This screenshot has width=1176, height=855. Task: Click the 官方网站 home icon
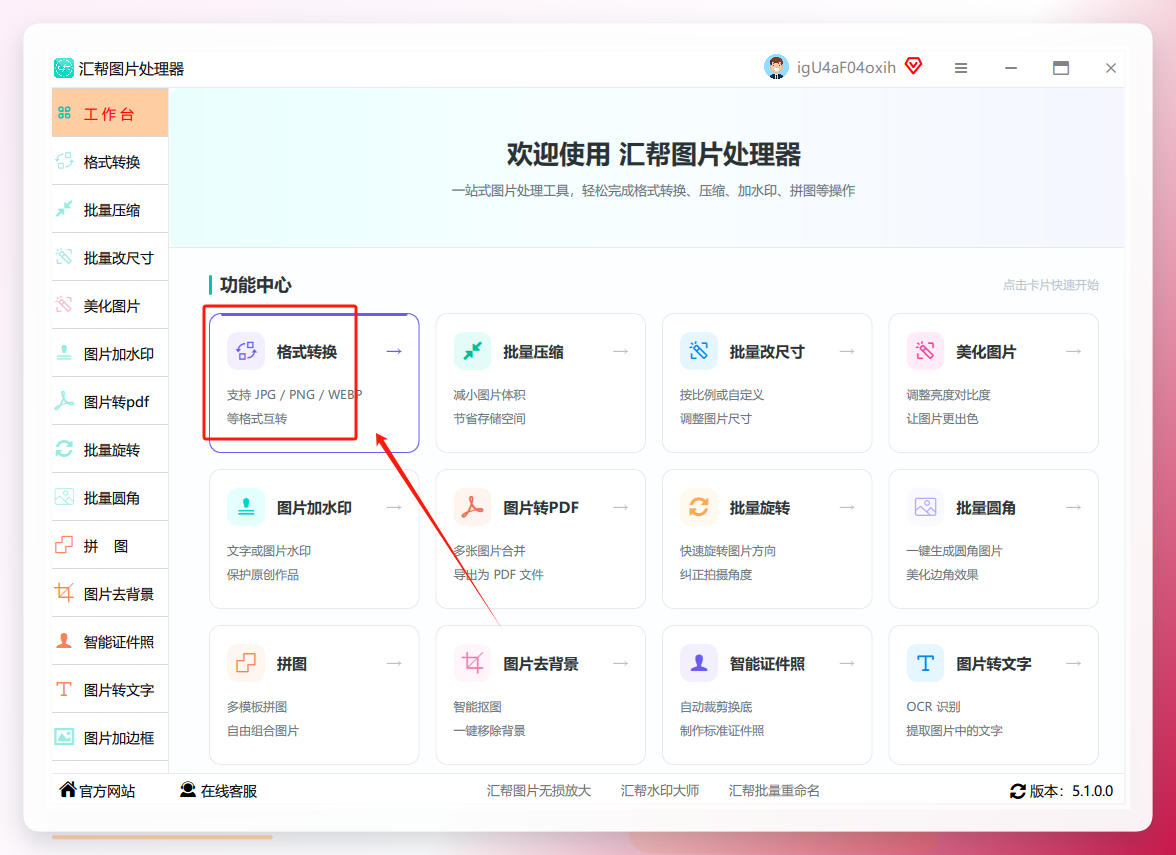tap(68, 789)
